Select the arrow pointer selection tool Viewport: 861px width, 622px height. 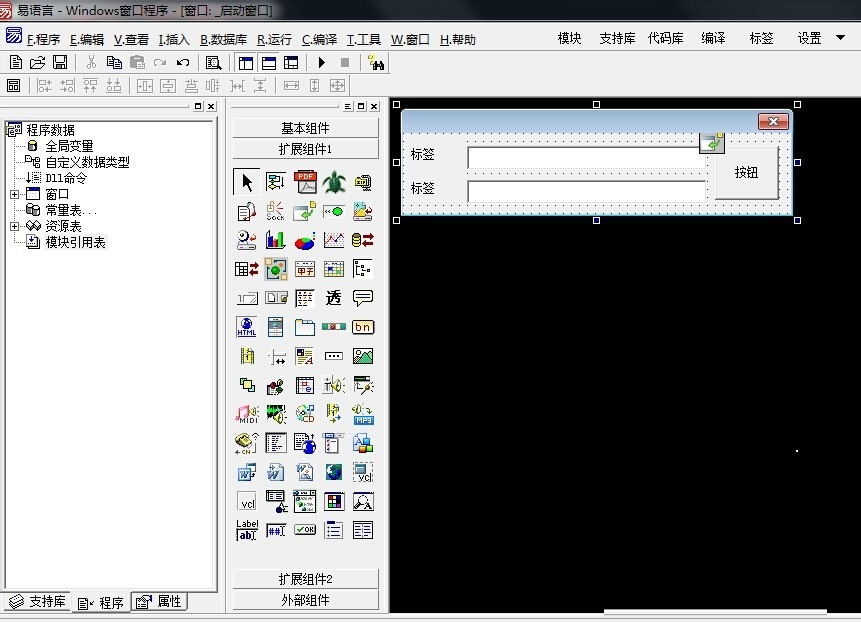246,182
